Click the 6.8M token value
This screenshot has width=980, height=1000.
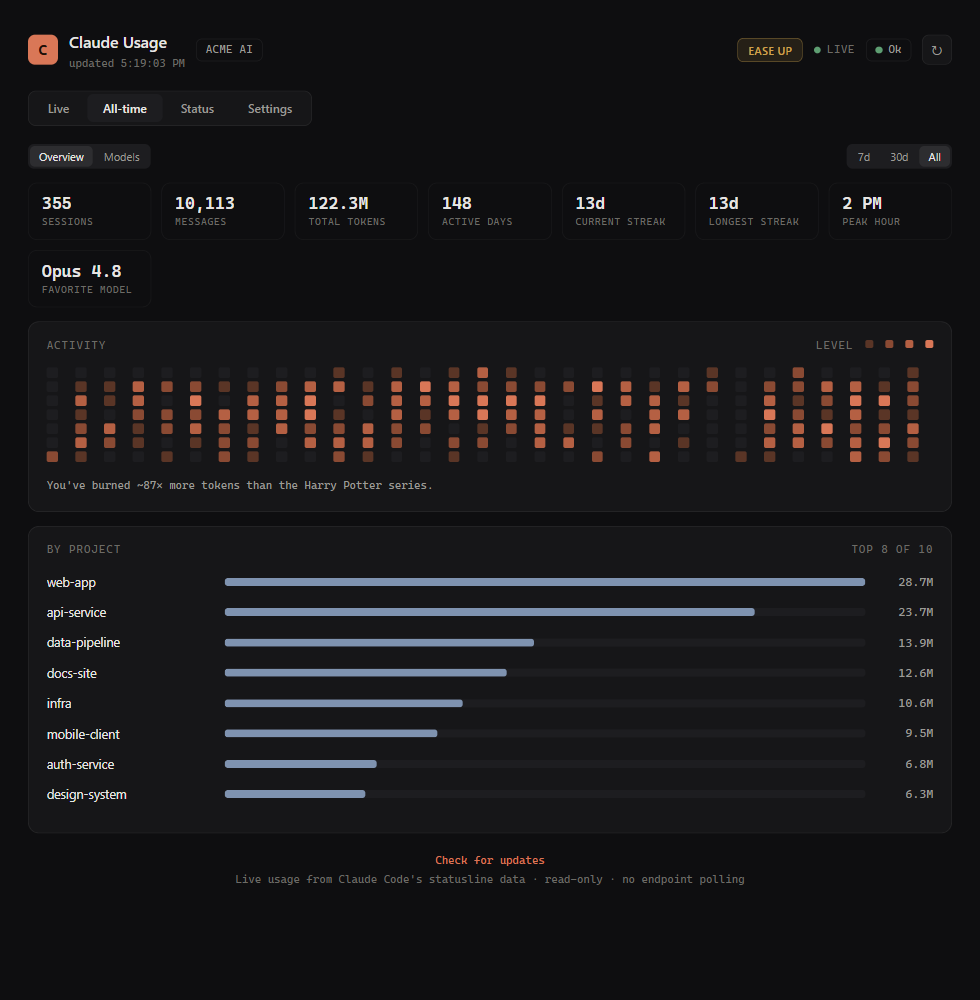(919, 764)
